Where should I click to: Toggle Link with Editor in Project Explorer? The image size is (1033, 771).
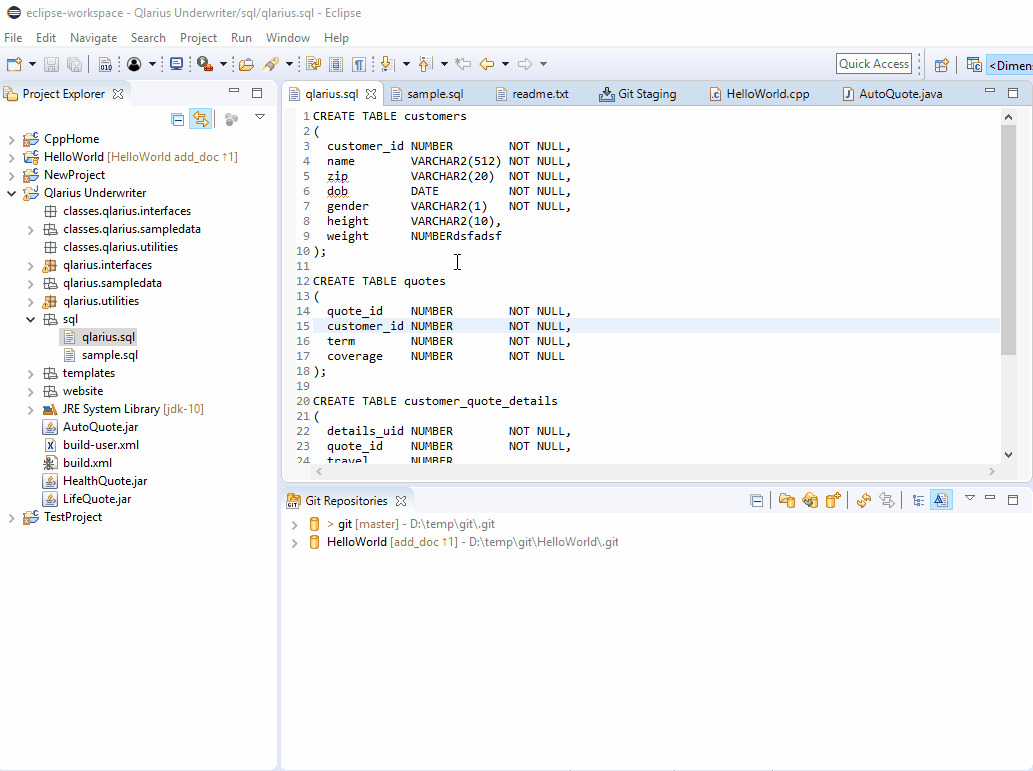200,118
